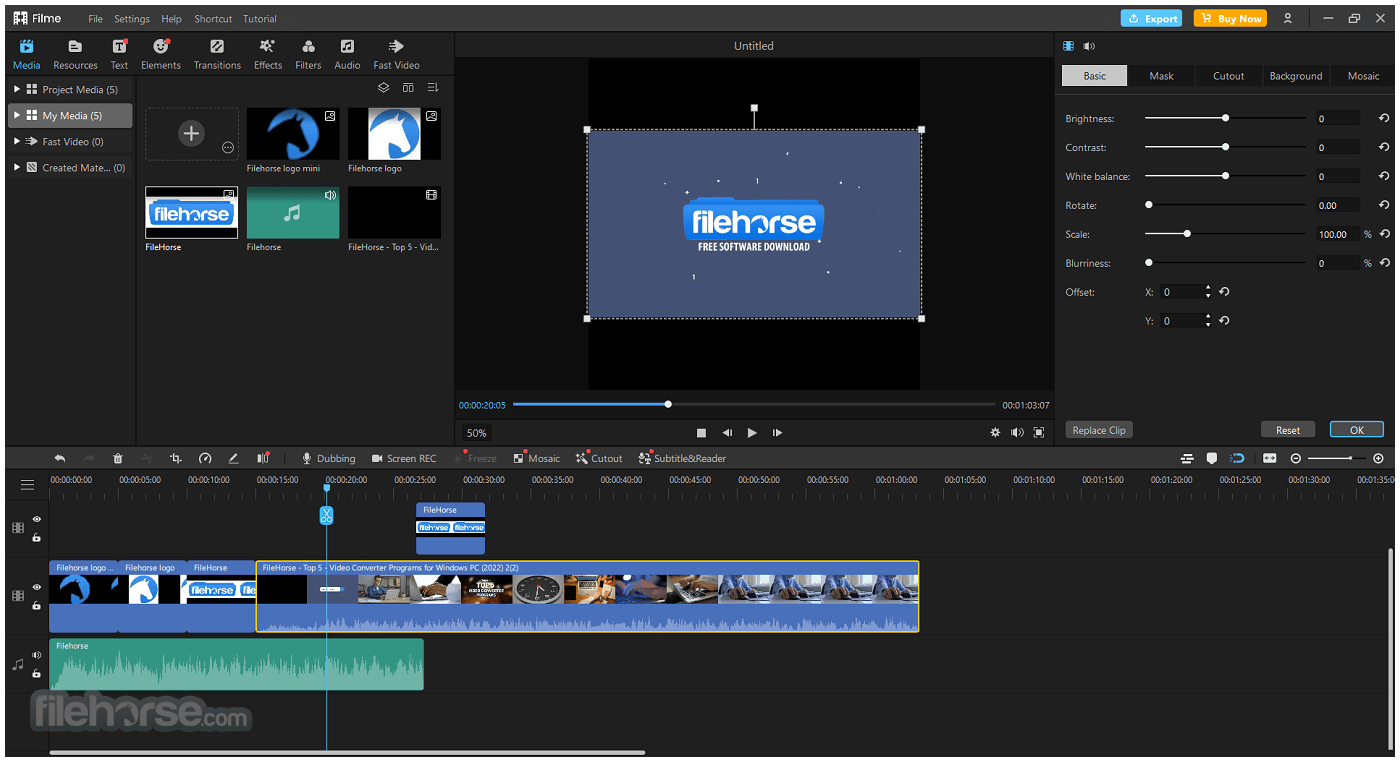
Task: Open the account profile icon in title bar
Action: (x=1288, y=18)
